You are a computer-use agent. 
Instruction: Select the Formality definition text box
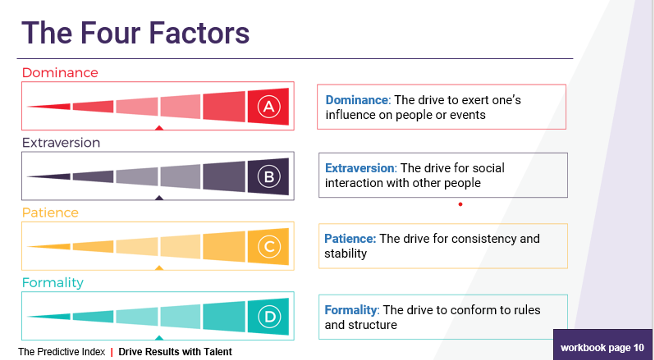click(x=443, y=317)
